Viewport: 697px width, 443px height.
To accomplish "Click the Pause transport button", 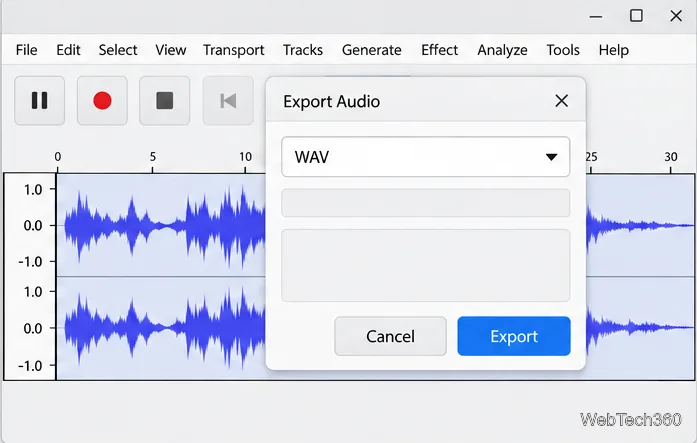I will [40, 100].
